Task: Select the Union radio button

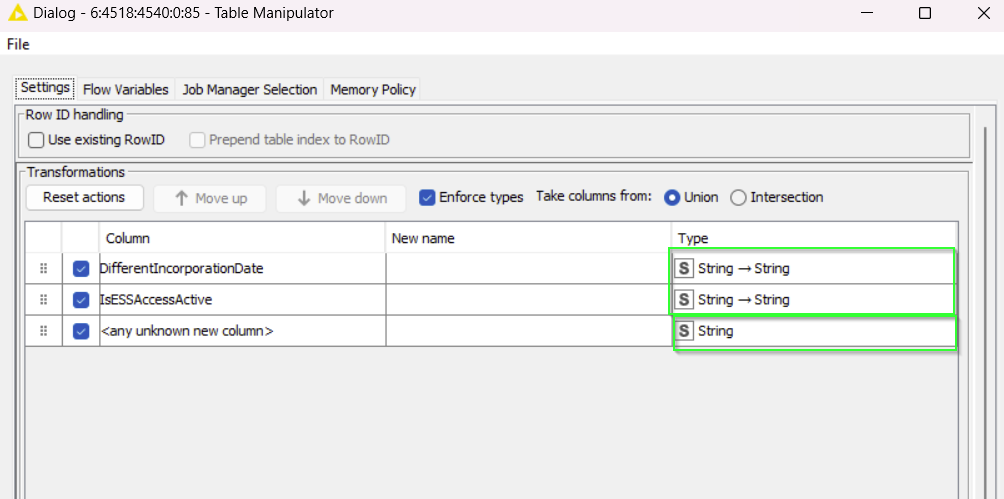Action: [672, 197]
